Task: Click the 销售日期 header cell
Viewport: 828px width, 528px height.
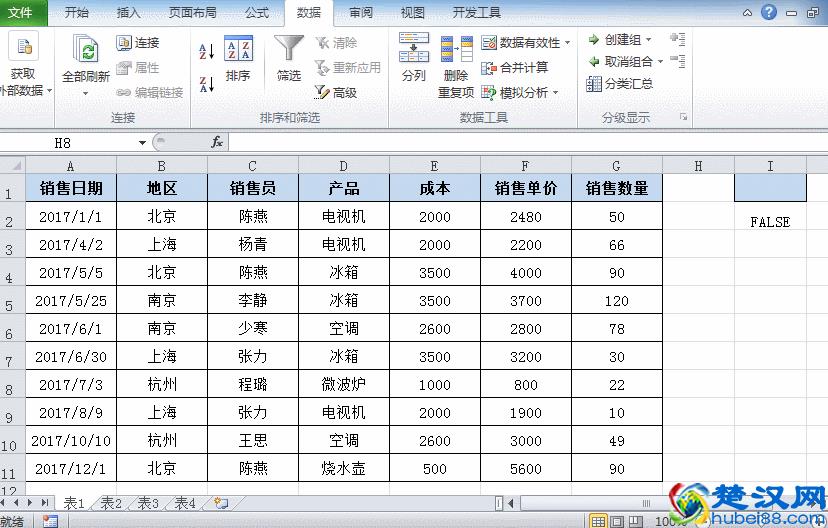Action: [71, 188]
